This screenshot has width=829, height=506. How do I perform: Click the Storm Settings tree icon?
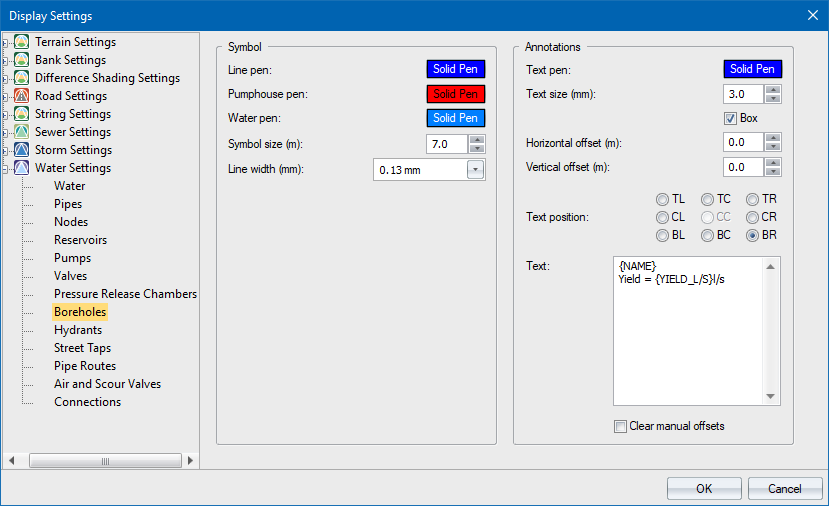point(22,150)
